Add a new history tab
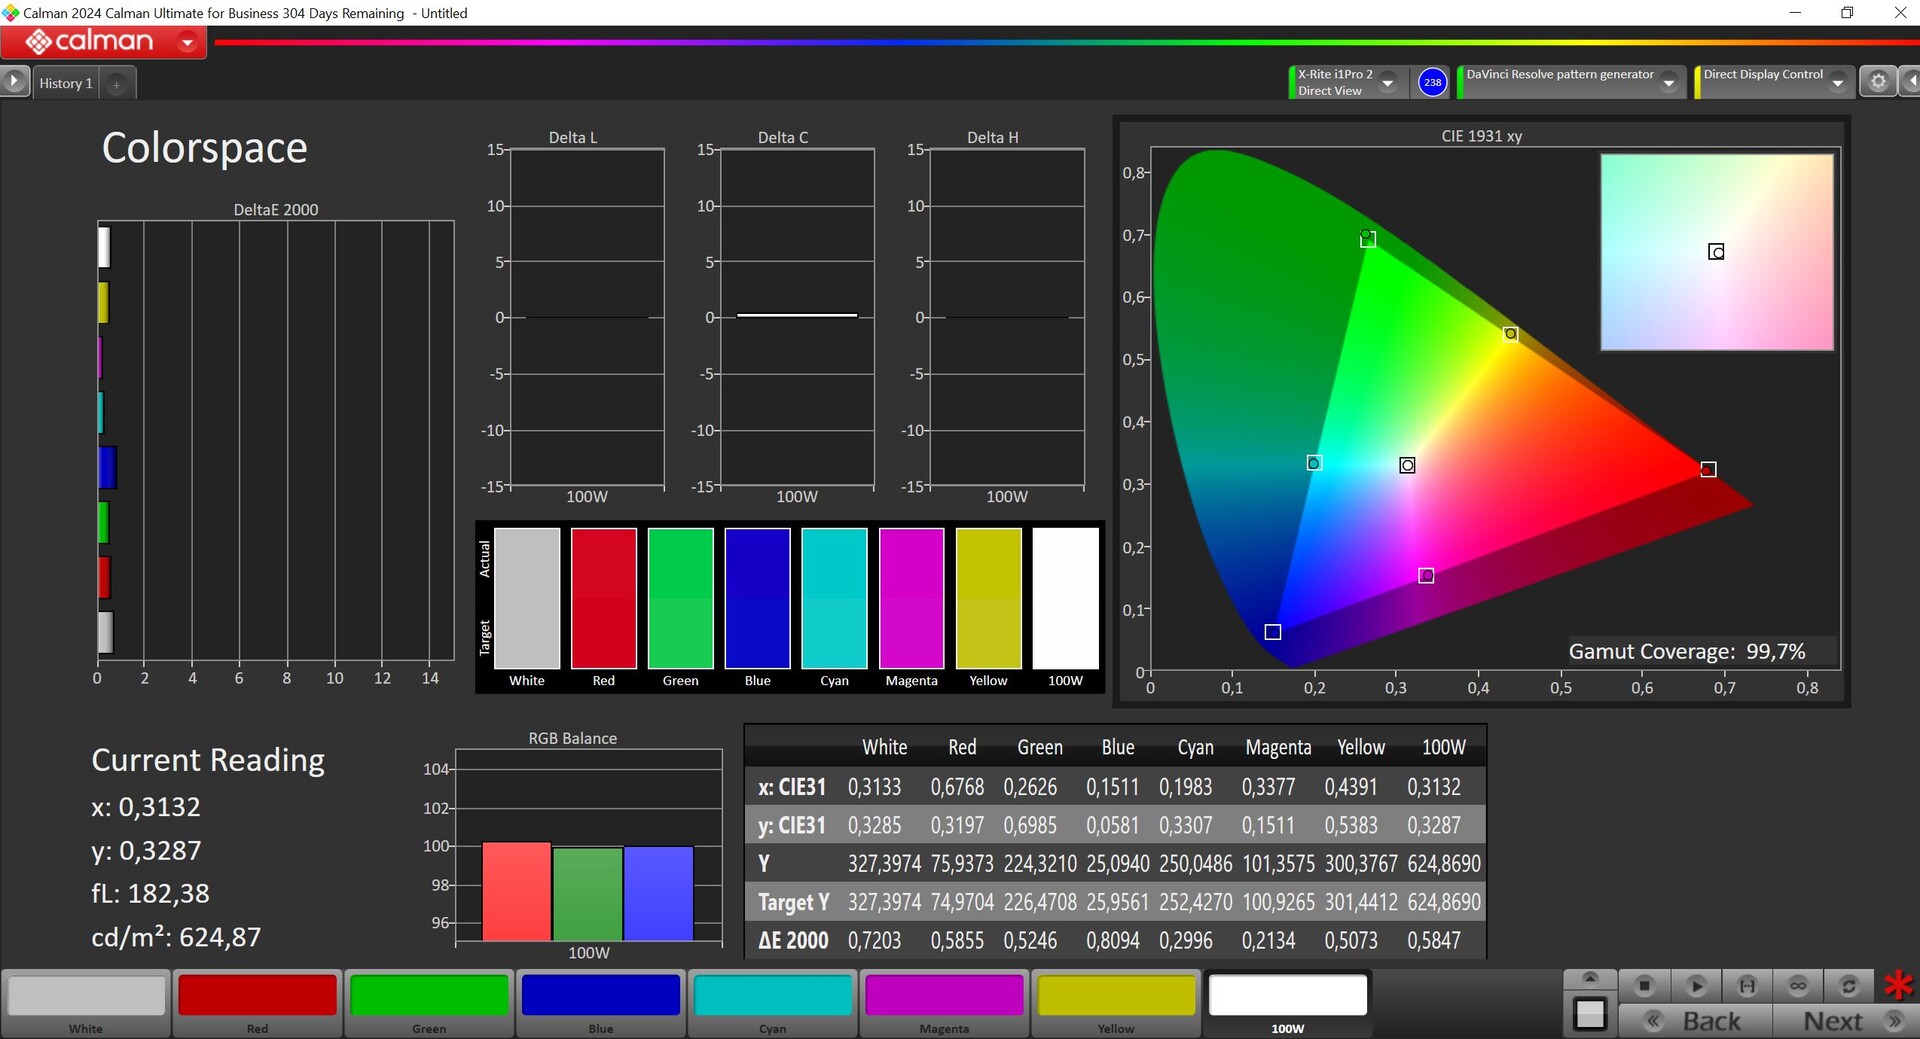Viewport: 1920px width, 1039px height. coord(116,85)
